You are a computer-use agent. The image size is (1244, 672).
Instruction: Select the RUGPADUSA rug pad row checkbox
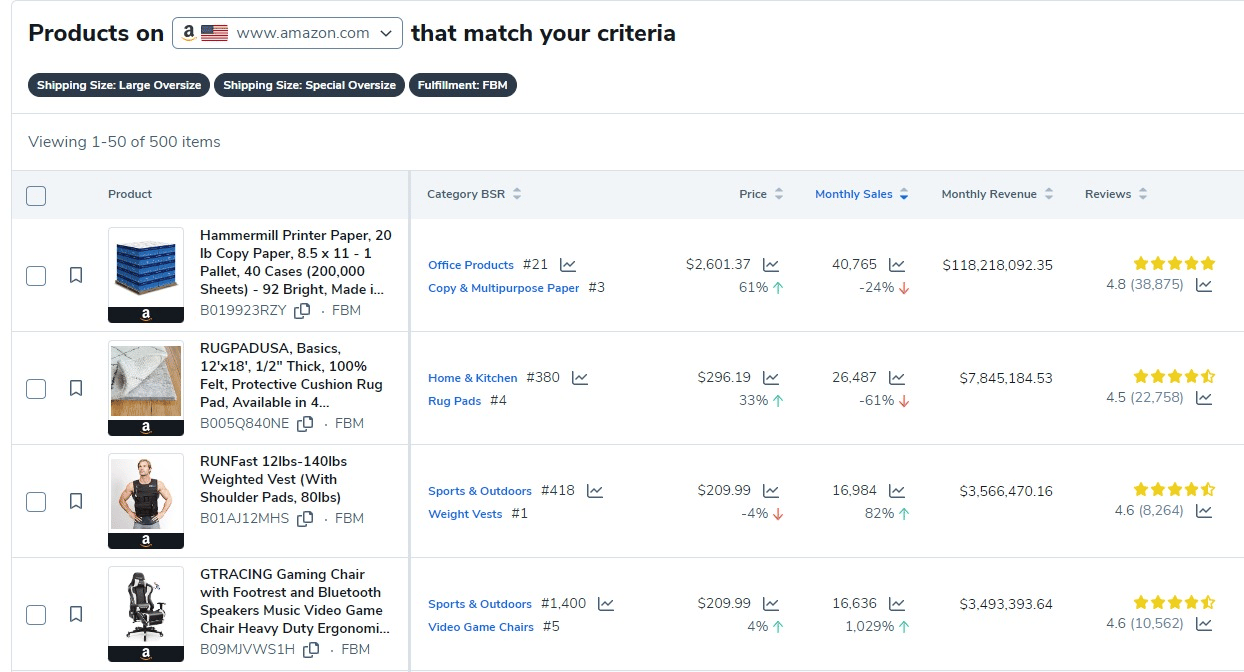coord(36,388)
